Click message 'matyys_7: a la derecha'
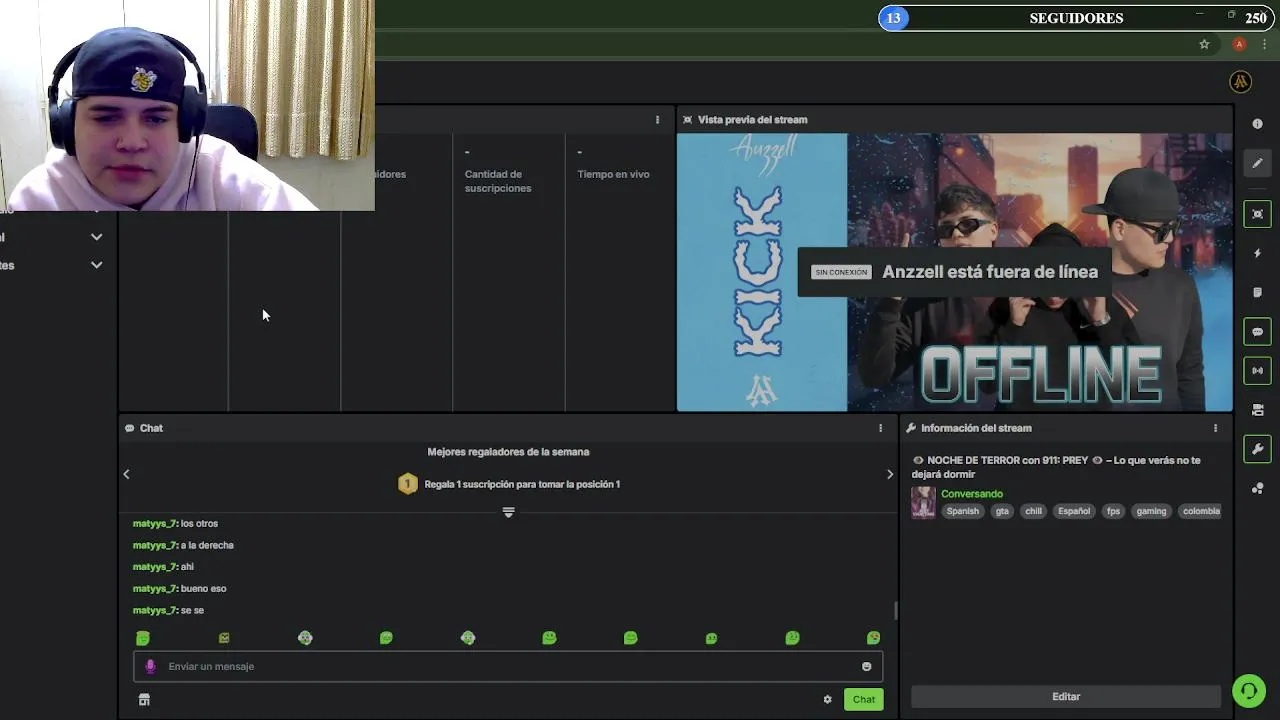The width and height of the screenshot is (1280, 720). (x=183, y=545)
